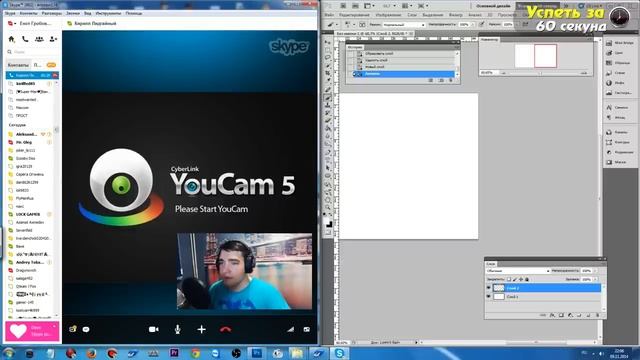Viewport: 640px width, 360px height.
Task: Toggle lock transparent pixels in Layers panel
Action: [x=509, y=279]
